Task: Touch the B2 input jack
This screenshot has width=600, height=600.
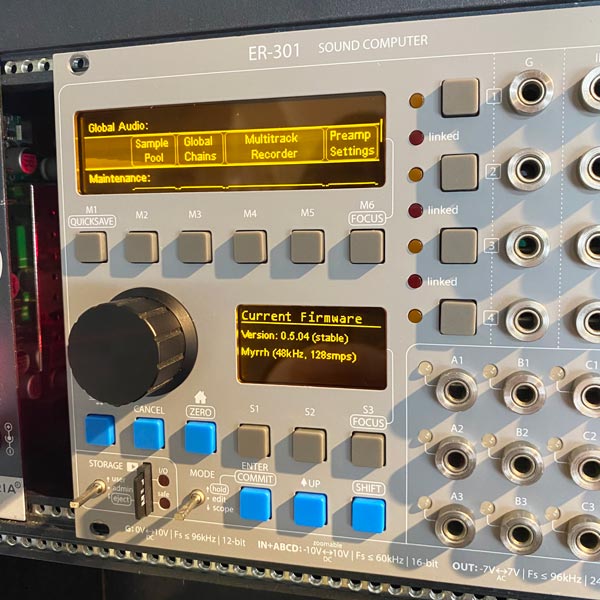Action: pyautogui.click(x=522, y=463)
